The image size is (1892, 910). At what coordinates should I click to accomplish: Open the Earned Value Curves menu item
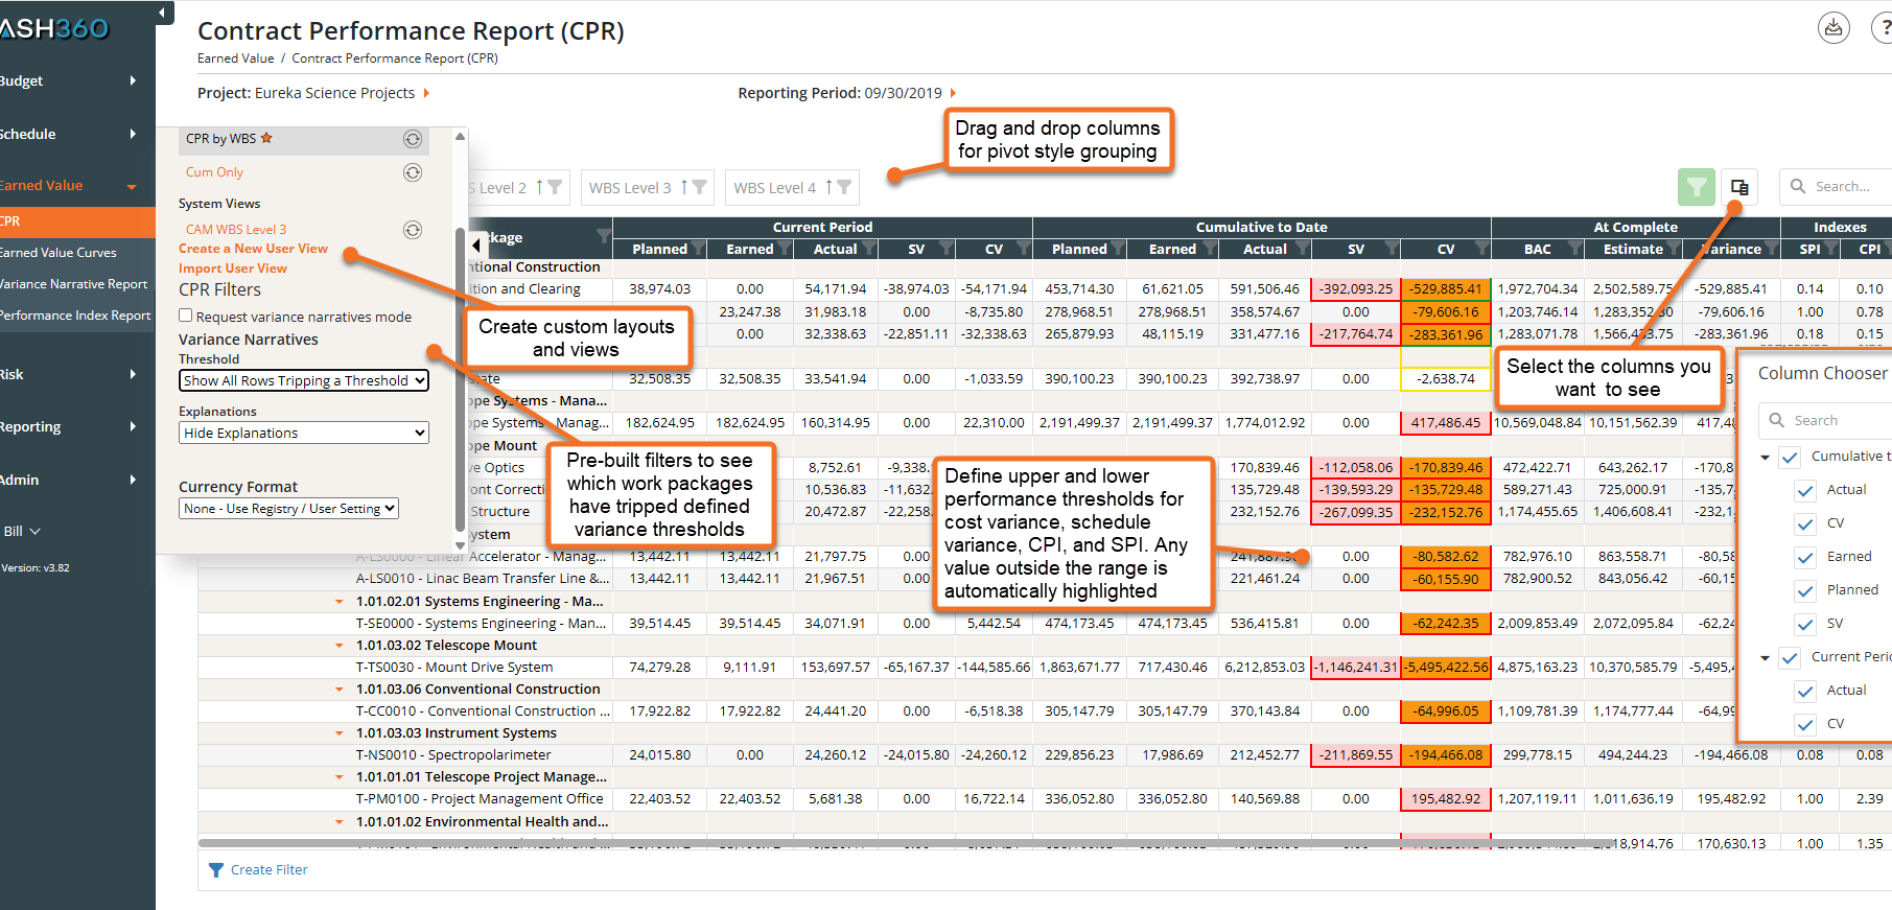pos(58,253)
